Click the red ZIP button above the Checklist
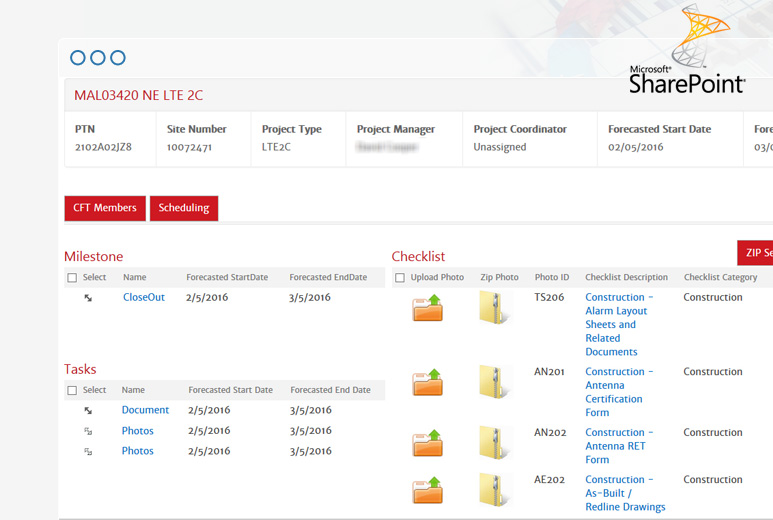Viewport: 773px width, 520px height. [755, 253]
